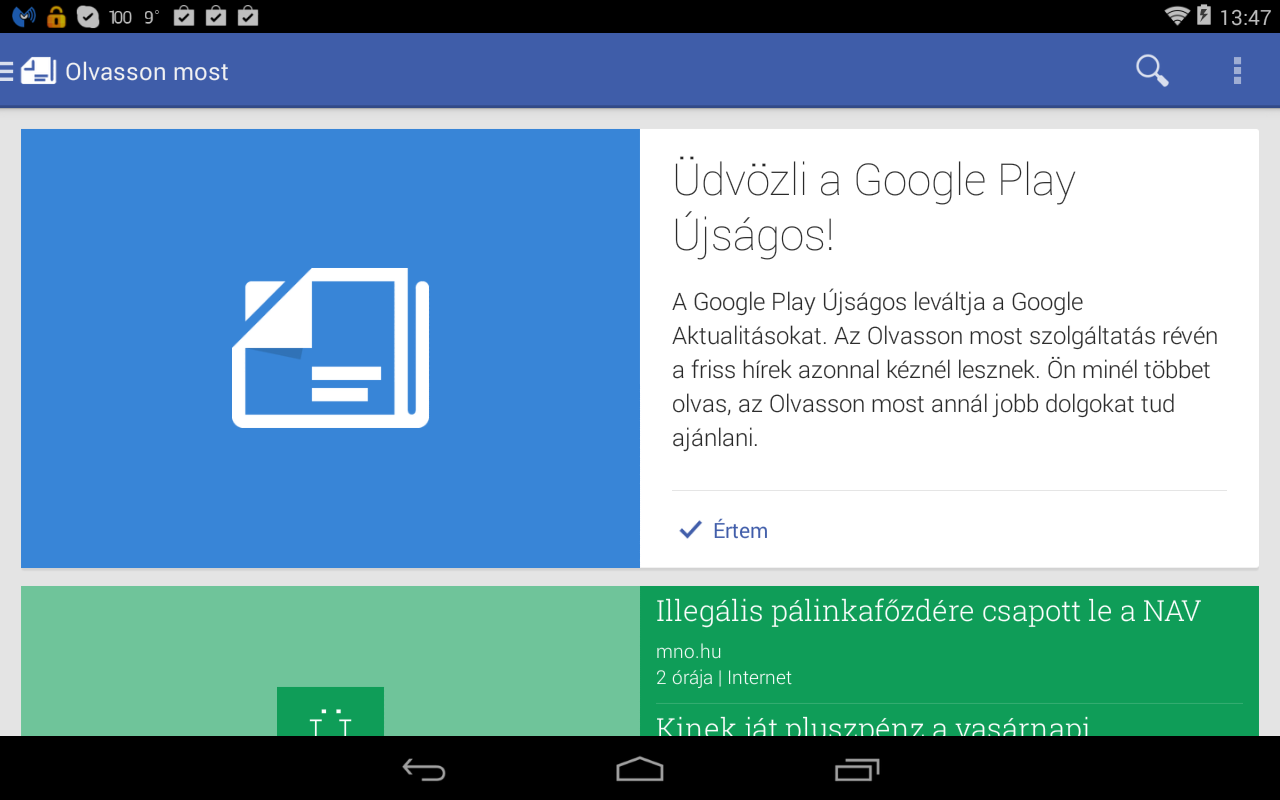Screen dimensions: 1280x800
Task: Open the search magnifier icon
Action: 1152,70
